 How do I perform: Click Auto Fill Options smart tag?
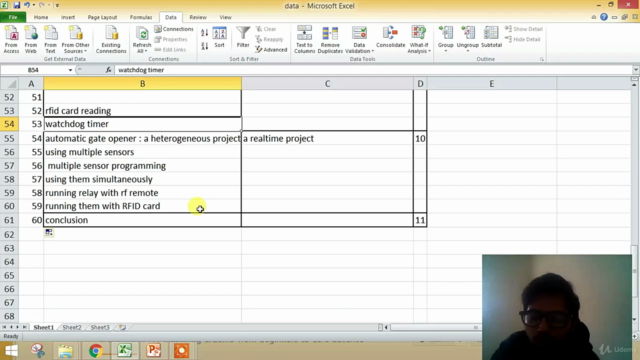pyautogui.click(x=49, y=233)
